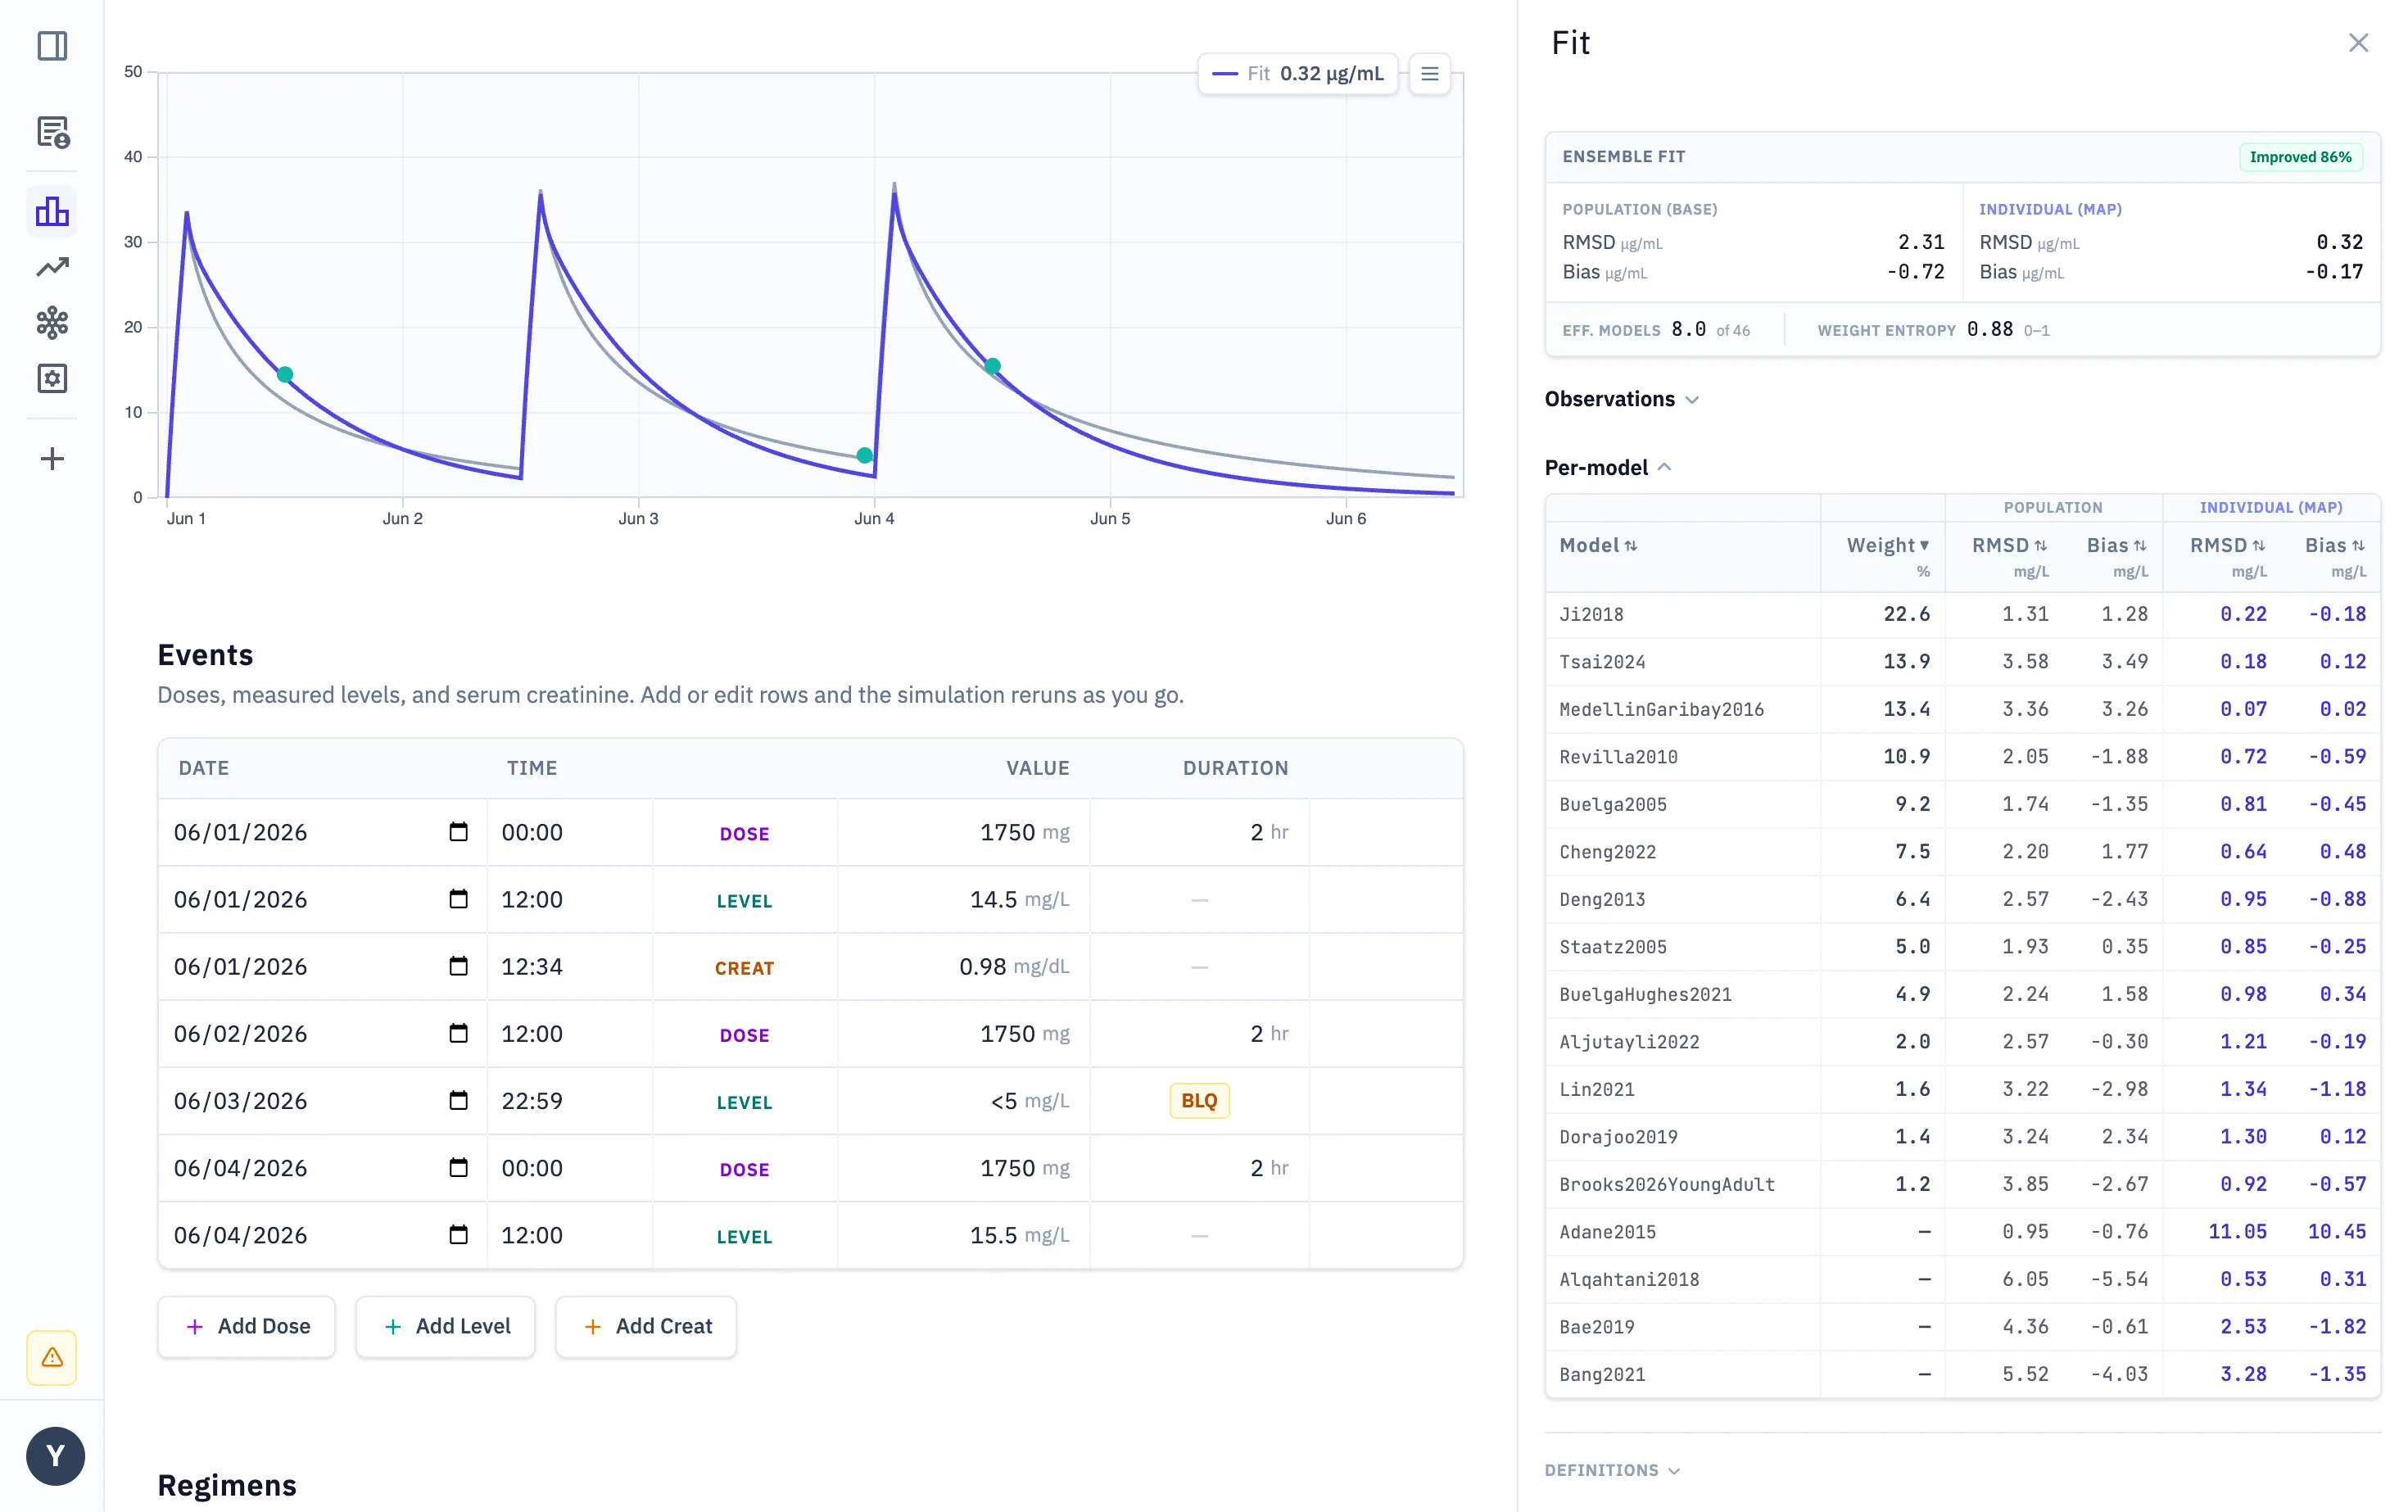Screen dimensions: 2408x1512
Task: Sort by Individual MAP Bias column
Action: point(2335,546)
